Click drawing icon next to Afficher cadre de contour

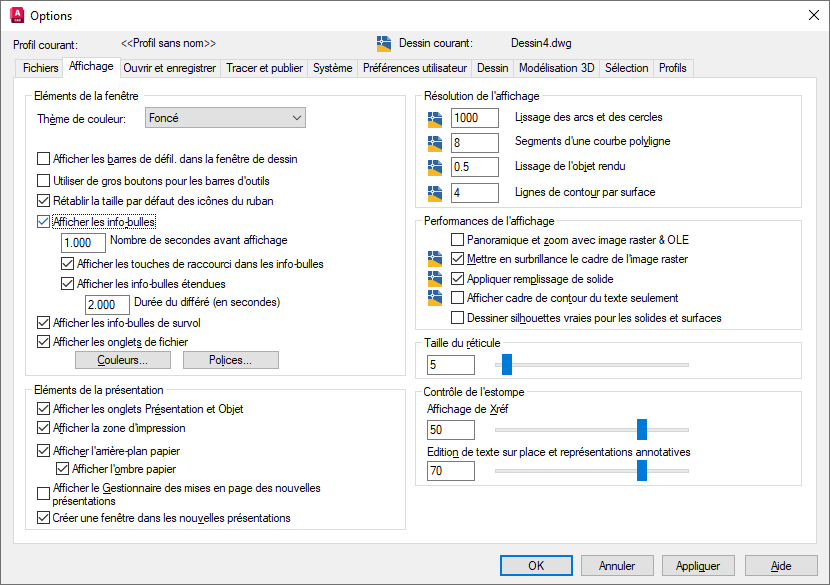[x=434, y=298]
